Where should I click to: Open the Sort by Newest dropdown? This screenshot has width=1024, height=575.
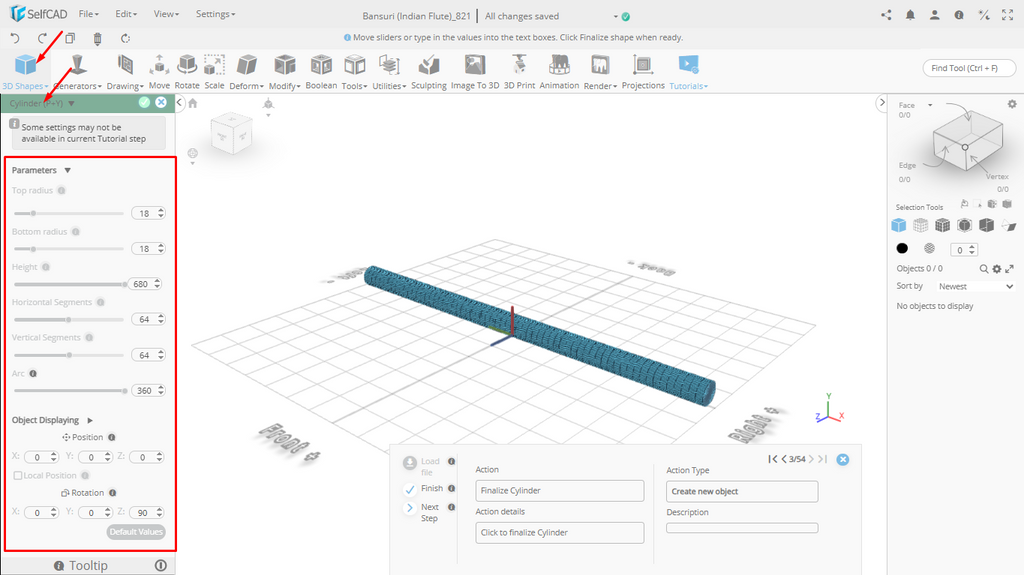(975, 286)
